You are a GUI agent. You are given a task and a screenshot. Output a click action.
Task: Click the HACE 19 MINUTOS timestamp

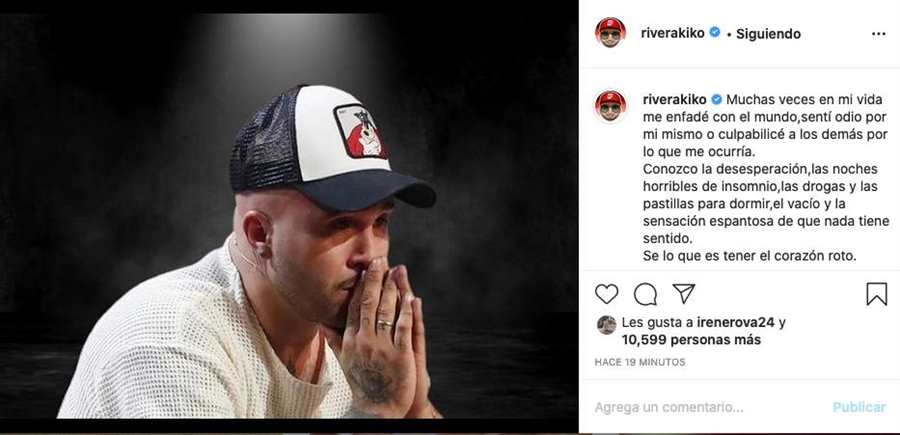[x=640, y=360]
